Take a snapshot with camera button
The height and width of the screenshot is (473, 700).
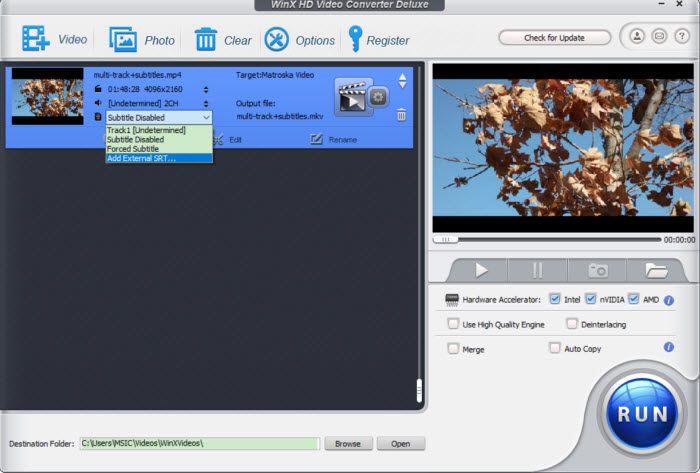click(597, 270)
